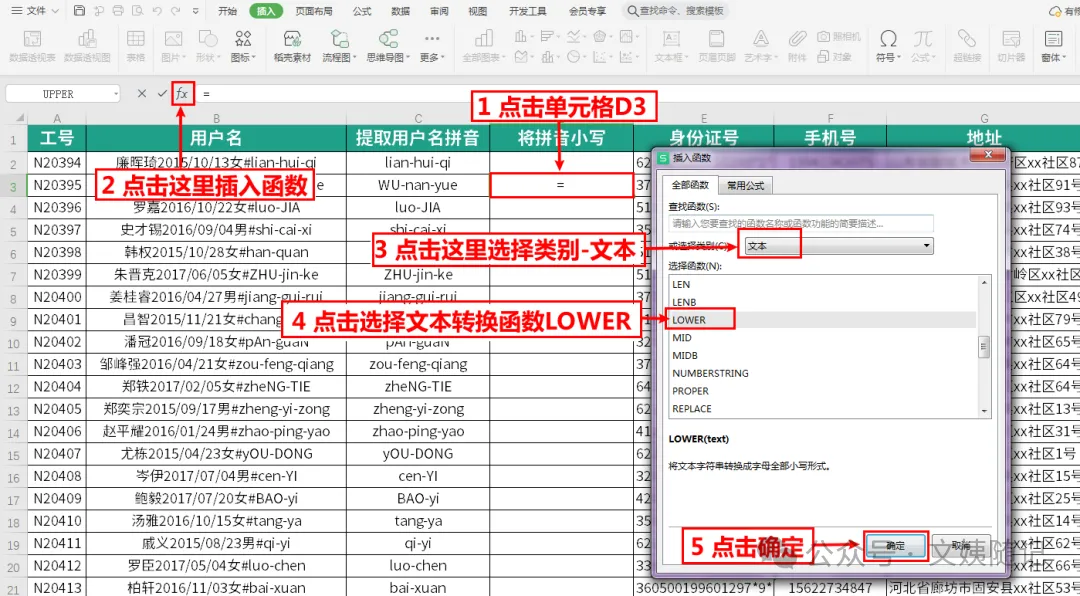This screenshot has height=596, width=1080.
Task: Expand the 图标 icons dropdown
Action: click(243, 45)
